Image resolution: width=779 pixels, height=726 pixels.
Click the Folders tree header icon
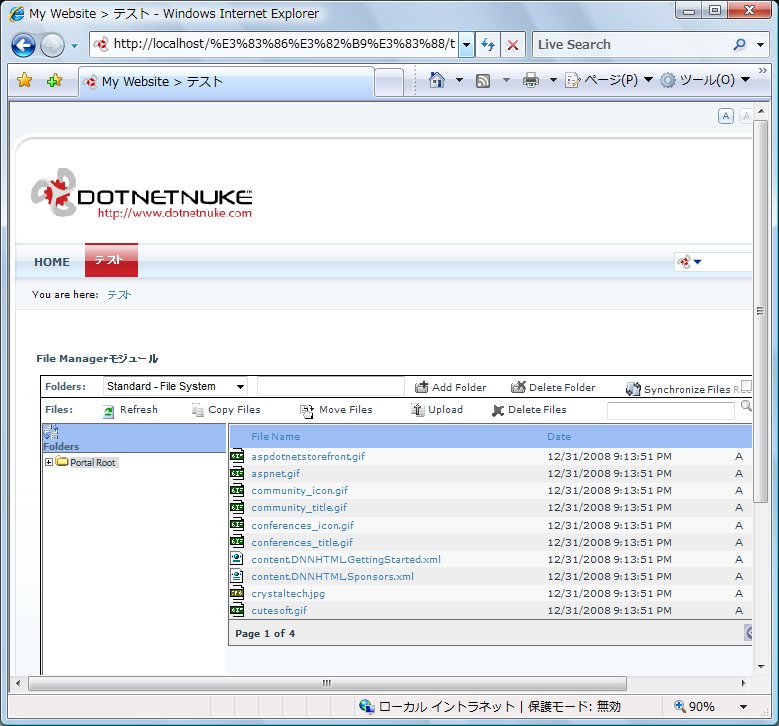[51, 432]
